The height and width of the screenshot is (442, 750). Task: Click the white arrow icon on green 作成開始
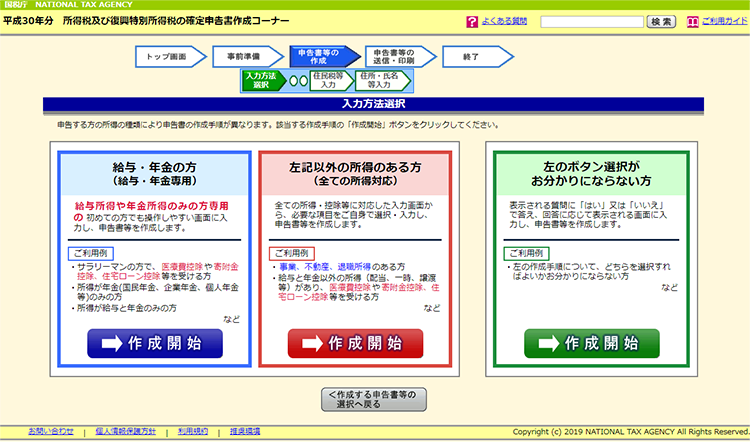click(549, 343)
